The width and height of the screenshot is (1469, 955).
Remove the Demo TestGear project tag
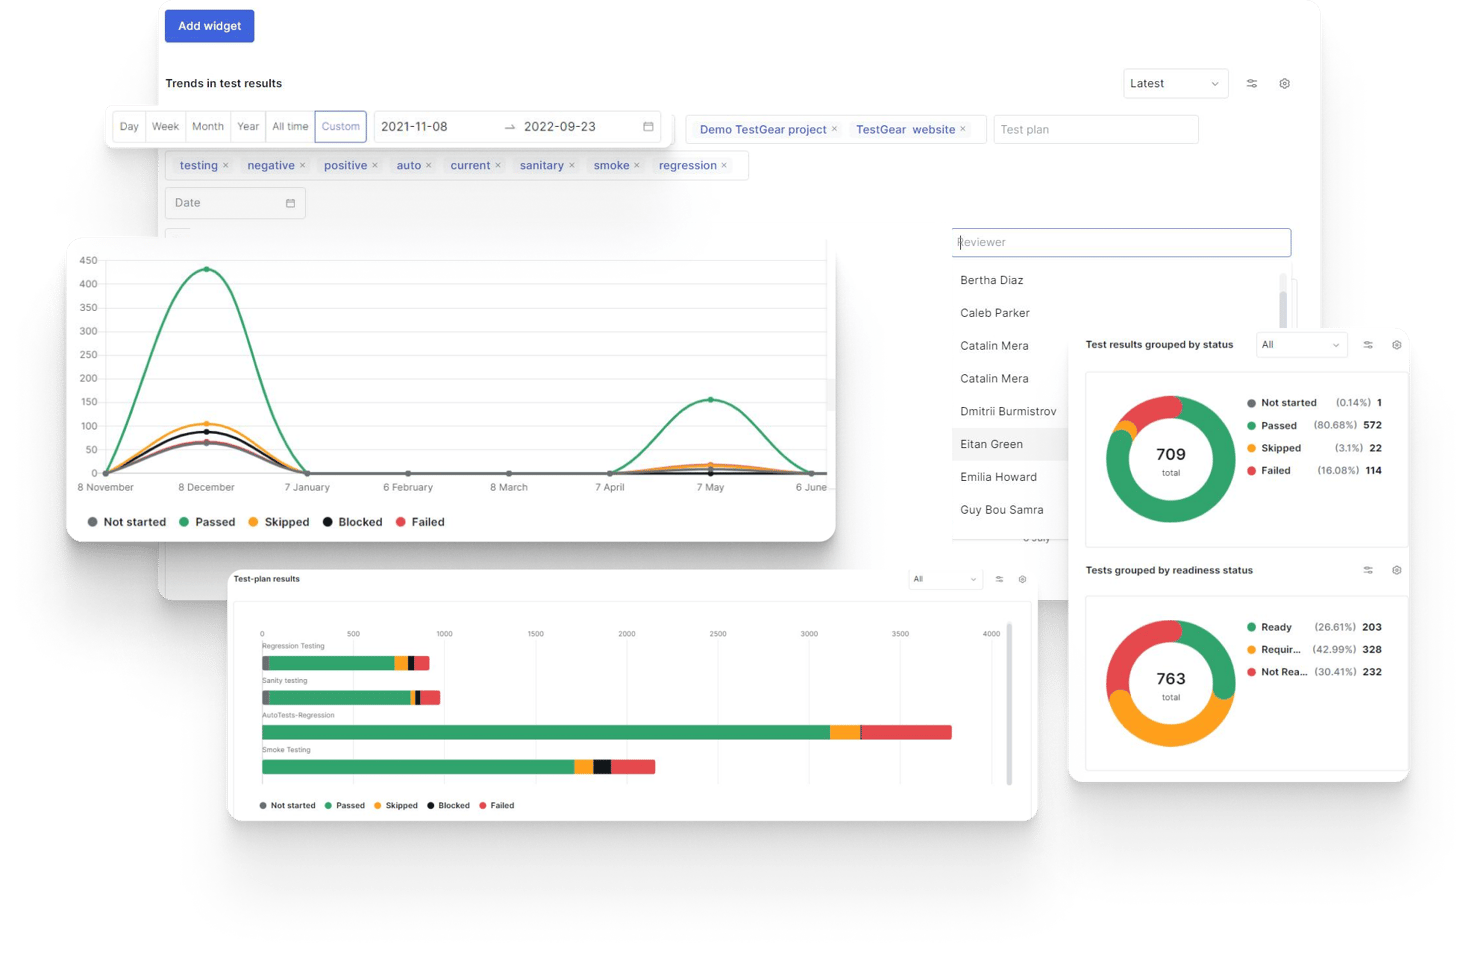[x=834, y=129]
